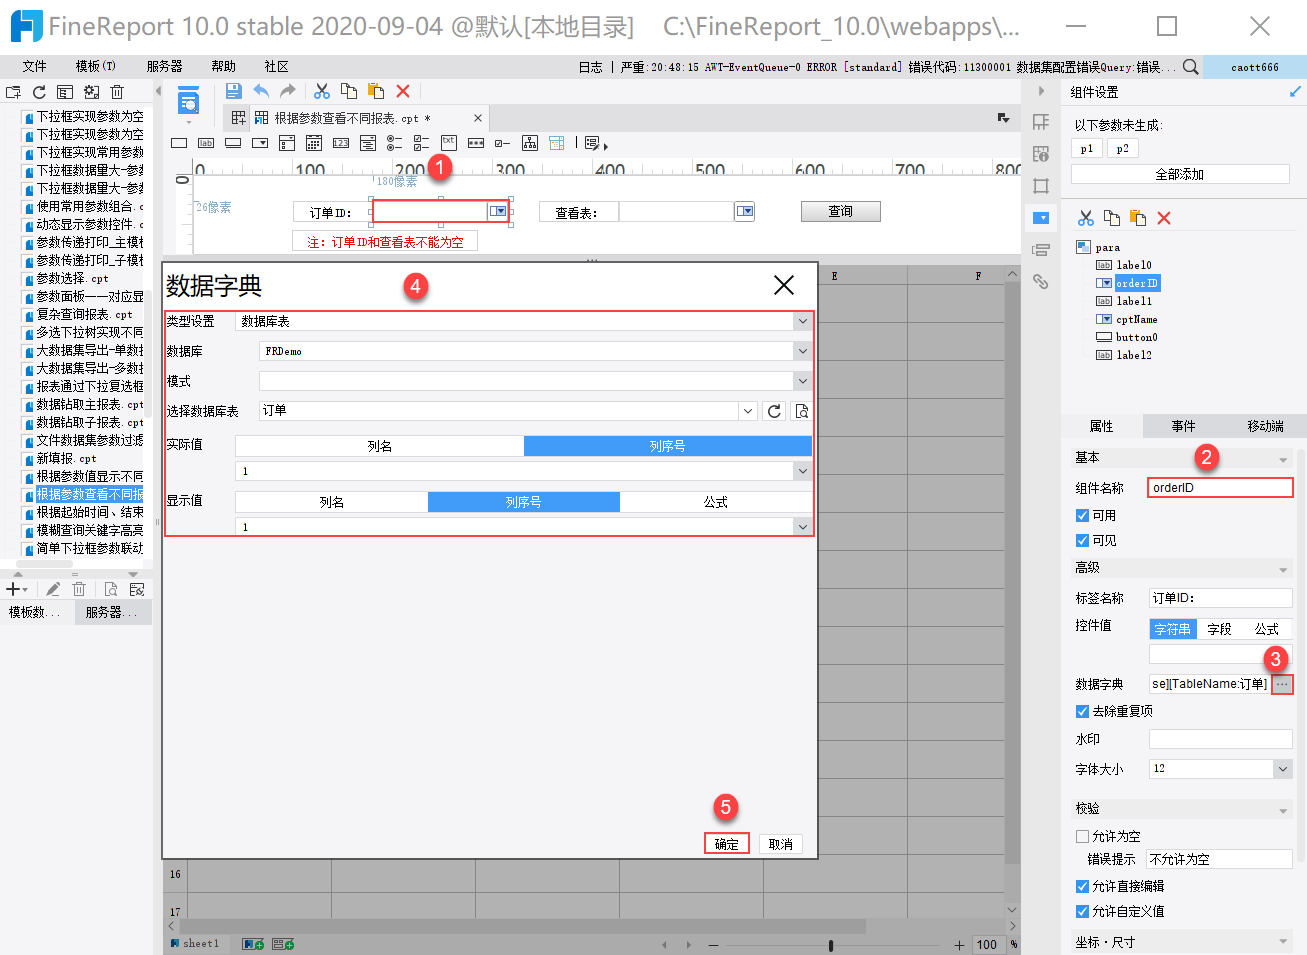The height and width of the screenshot is (955, 1307).
Task: Uncheck the 可用 checkbox
Action: (x=1082, y=516)
